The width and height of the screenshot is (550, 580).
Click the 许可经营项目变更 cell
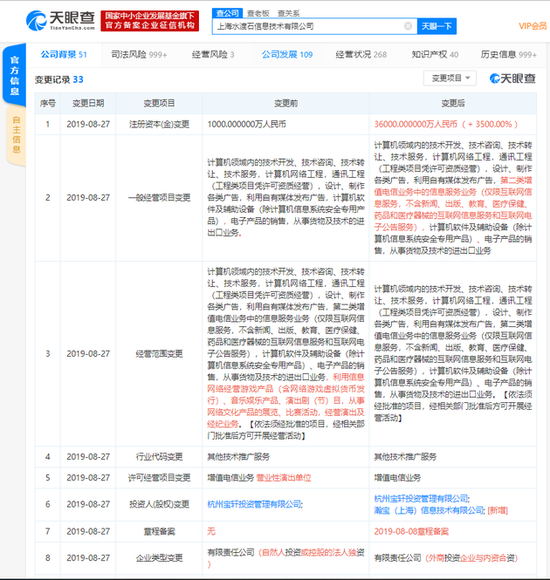pos(159,478)
